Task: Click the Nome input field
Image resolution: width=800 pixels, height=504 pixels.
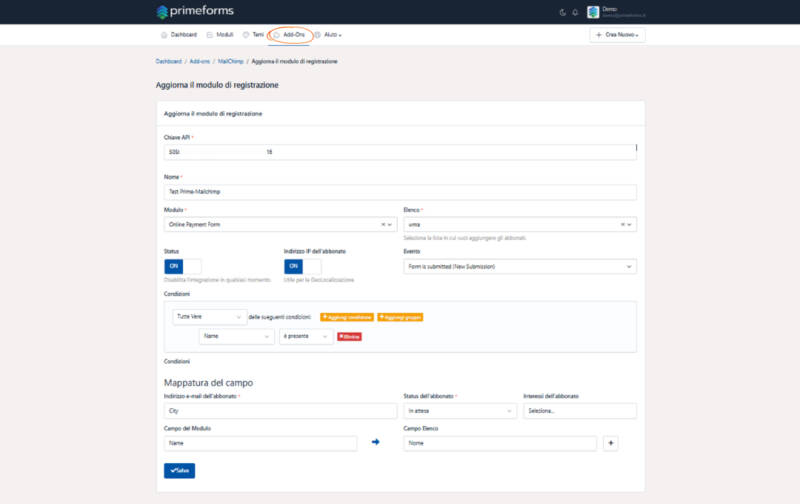Action: pos(400,192)
